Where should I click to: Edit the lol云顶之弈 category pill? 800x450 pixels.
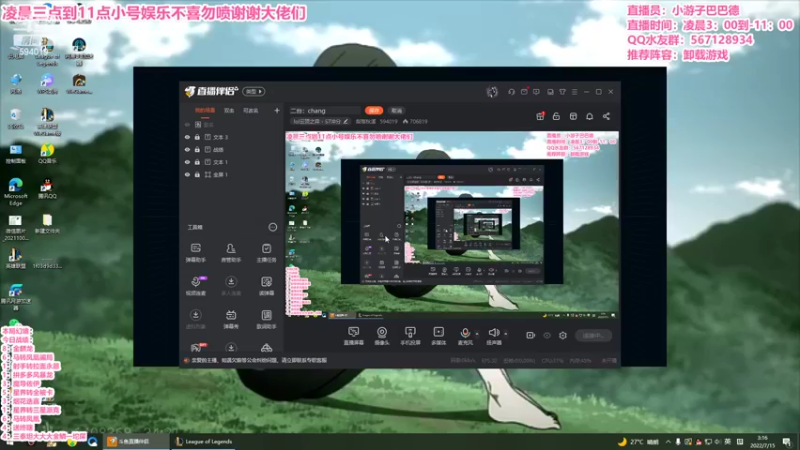pos(320,121)
